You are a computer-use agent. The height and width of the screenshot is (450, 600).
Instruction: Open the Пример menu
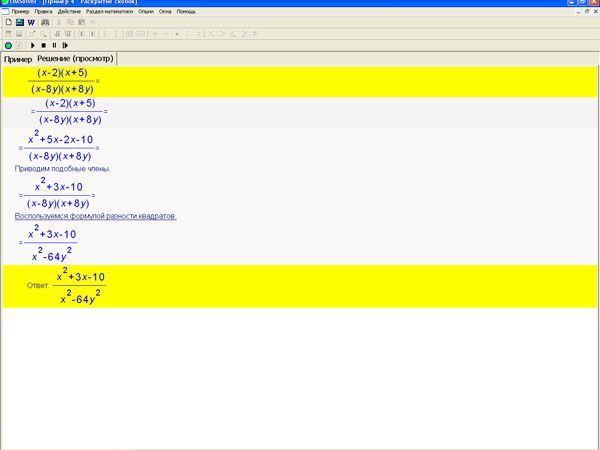coord(20,11)
